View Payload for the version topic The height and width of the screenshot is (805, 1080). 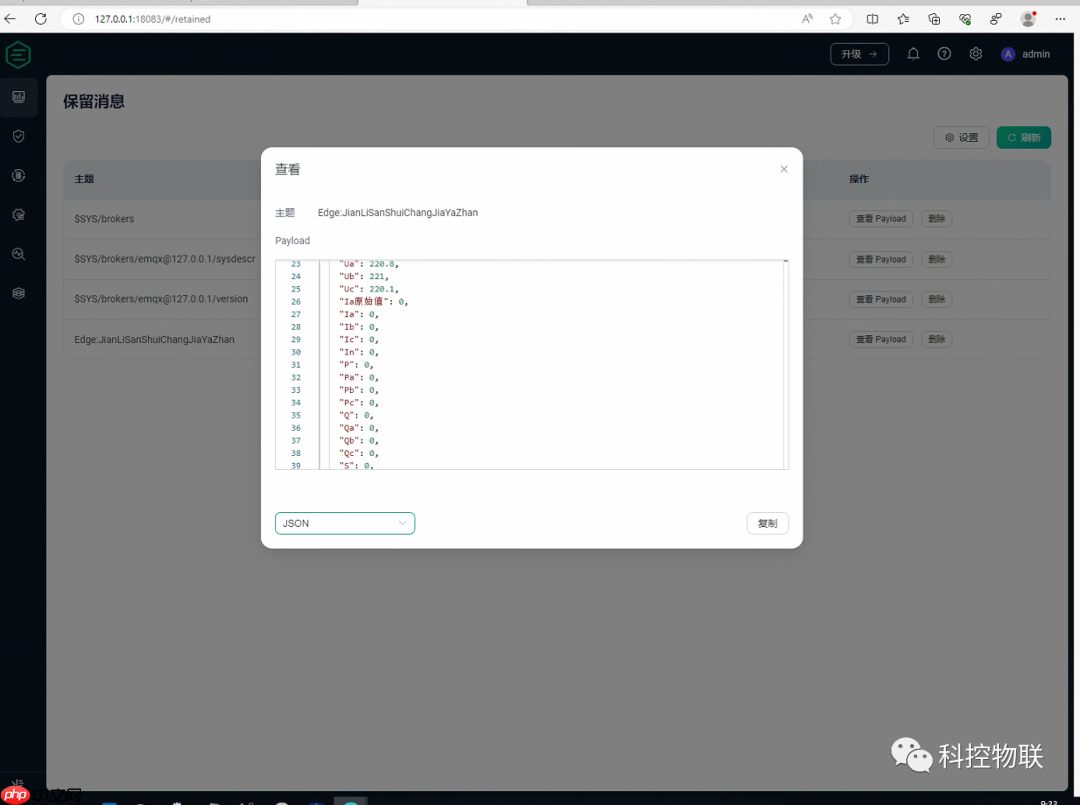click(881, 300)
